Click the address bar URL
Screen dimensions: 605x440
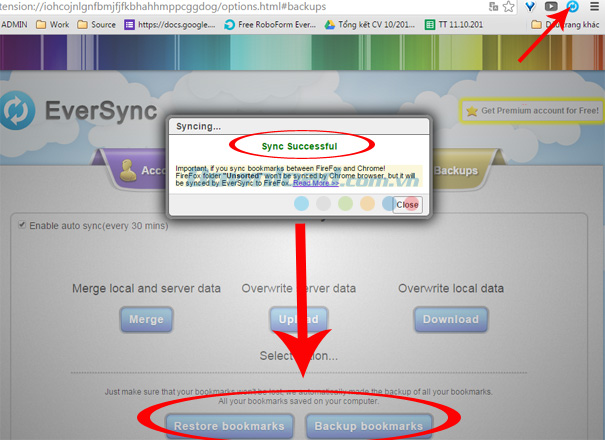pos(163,6)
